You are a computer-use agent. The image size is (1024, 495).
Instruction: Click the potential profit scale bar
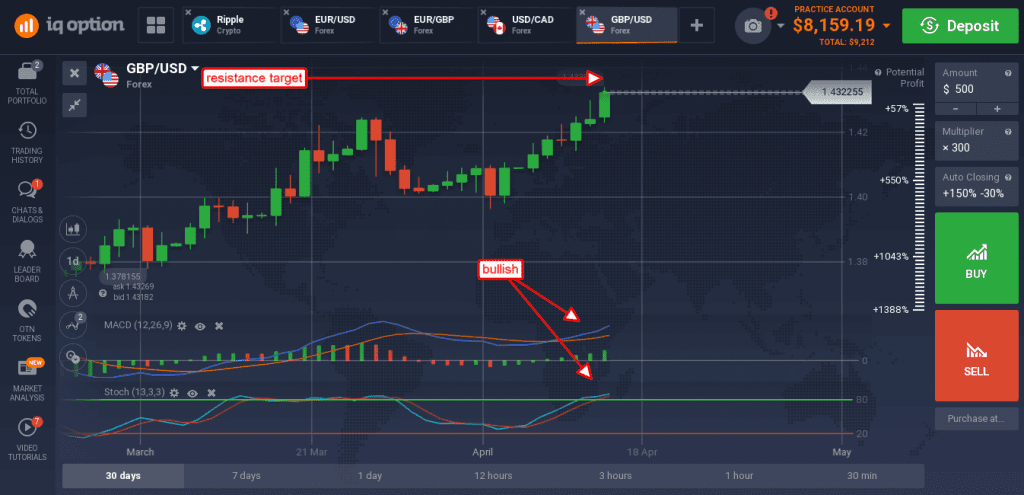(918, 209)
